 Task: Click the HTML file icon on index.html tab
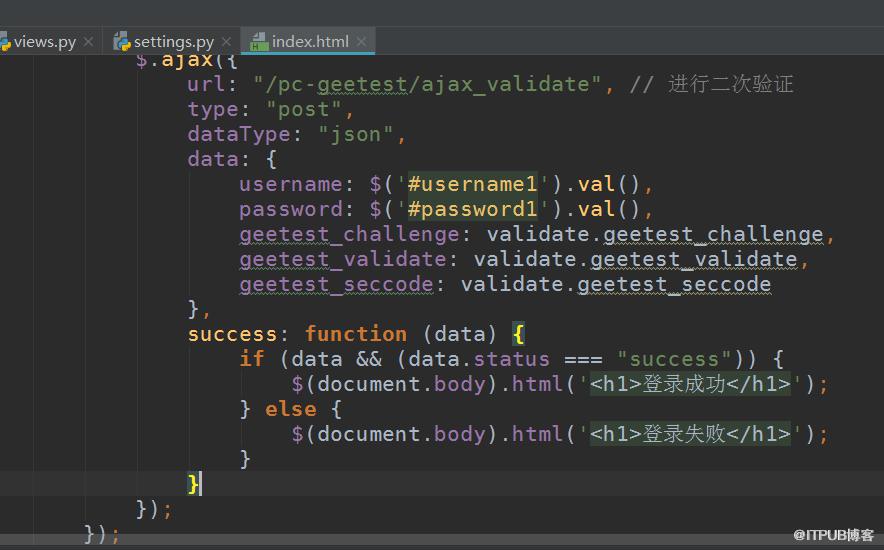[259, 42]
